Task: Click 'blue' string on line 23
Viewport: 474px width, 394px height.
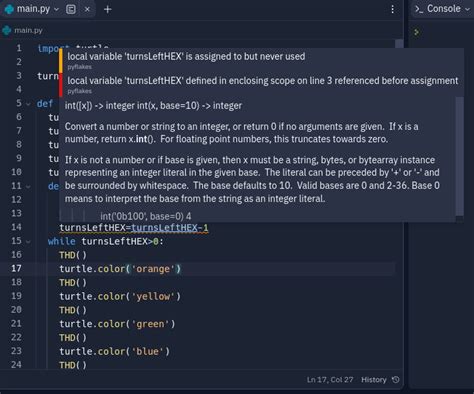Action: tap(148, 351)
